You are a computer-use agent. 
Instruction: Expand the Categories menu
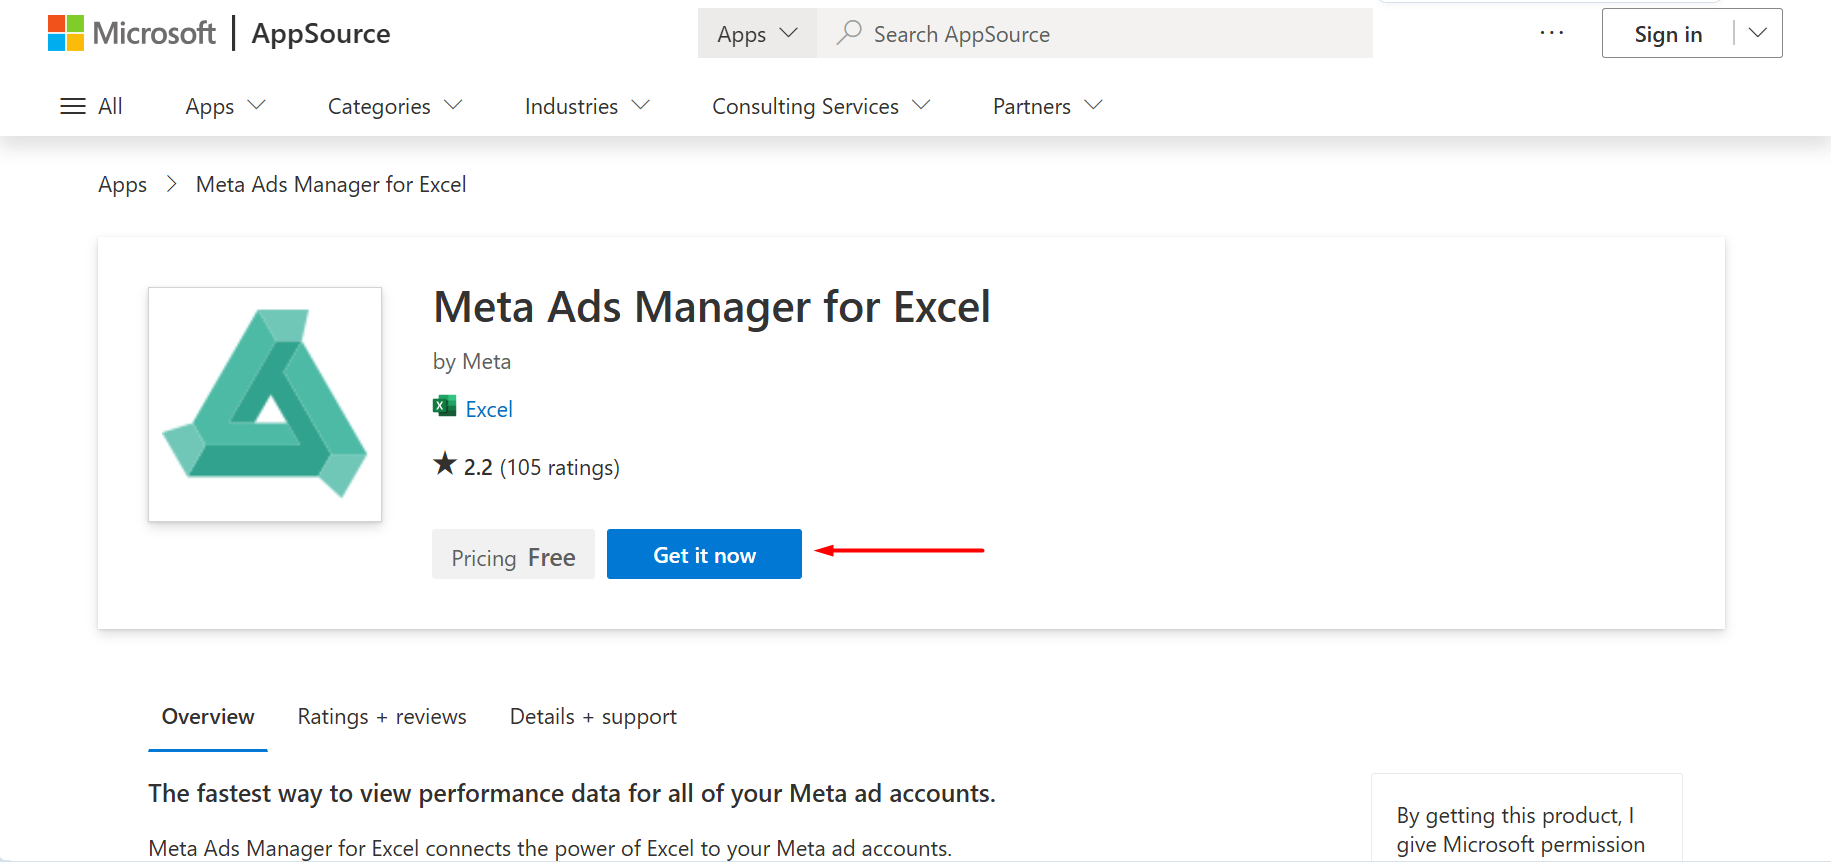tap(394, 106)
